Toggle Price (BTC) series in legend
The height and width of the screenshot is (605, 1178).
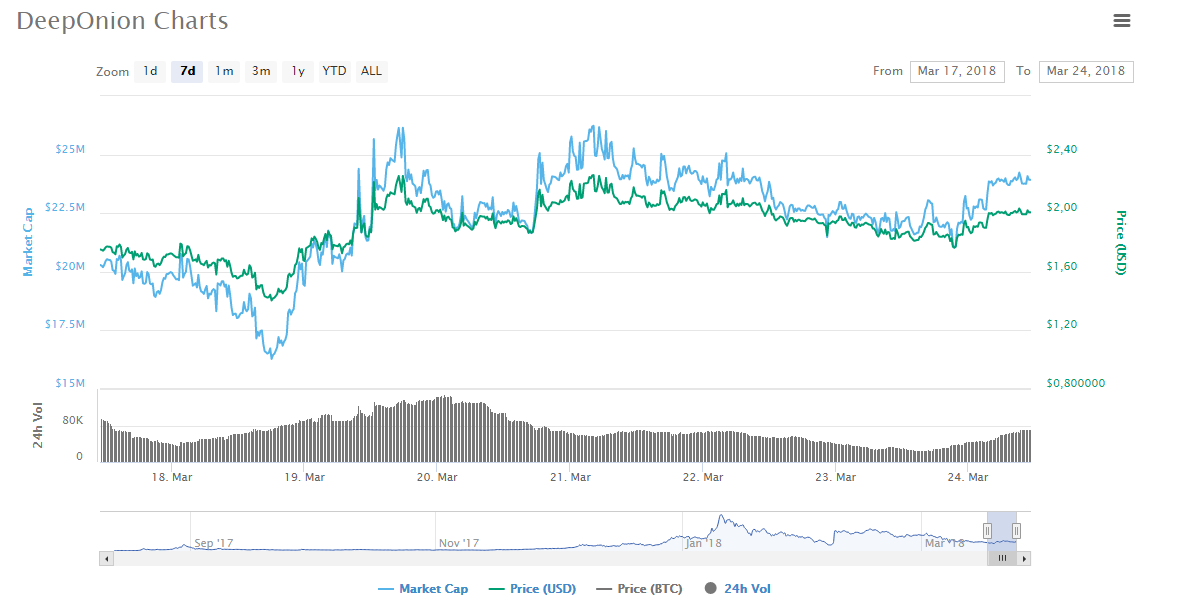(x=639, y=589)
